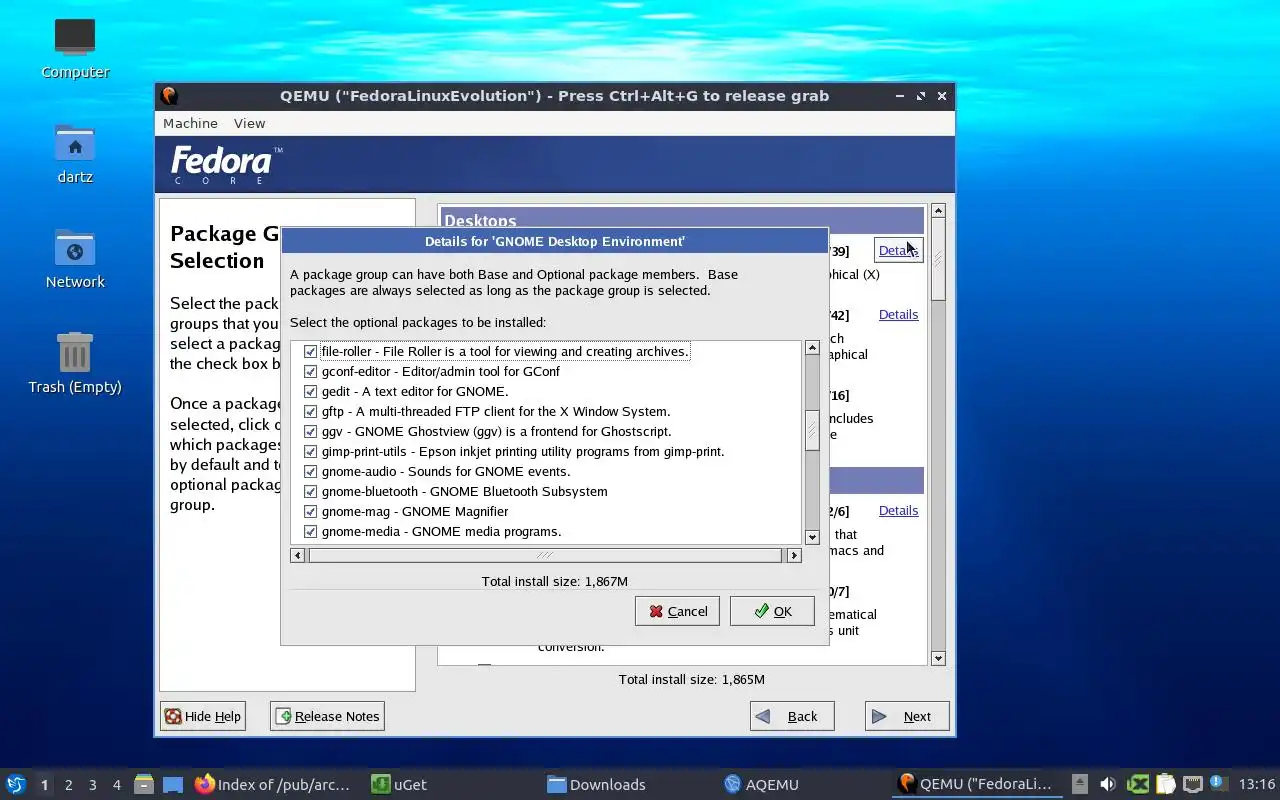Click Cancel in the details dialog

677,611
